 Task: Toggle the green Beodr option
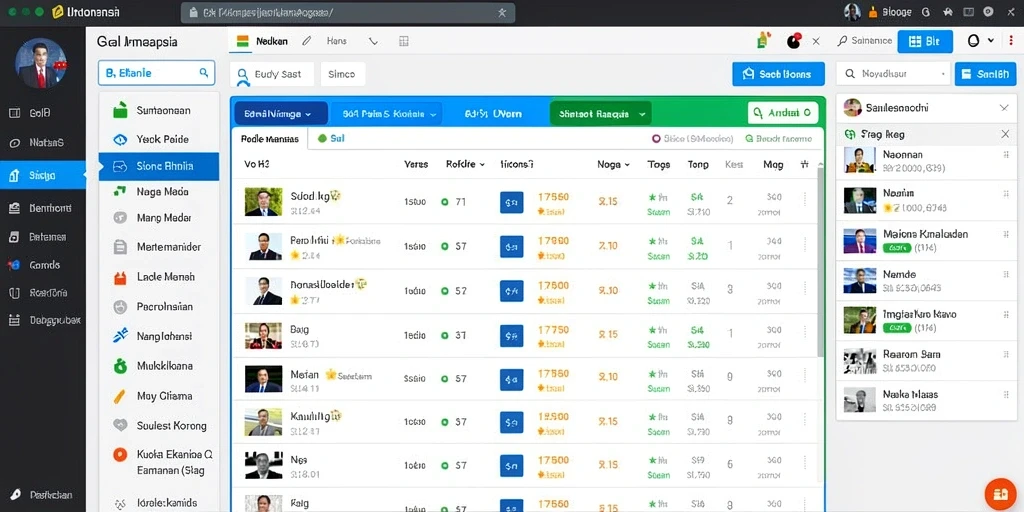click(x=749, y=139)
